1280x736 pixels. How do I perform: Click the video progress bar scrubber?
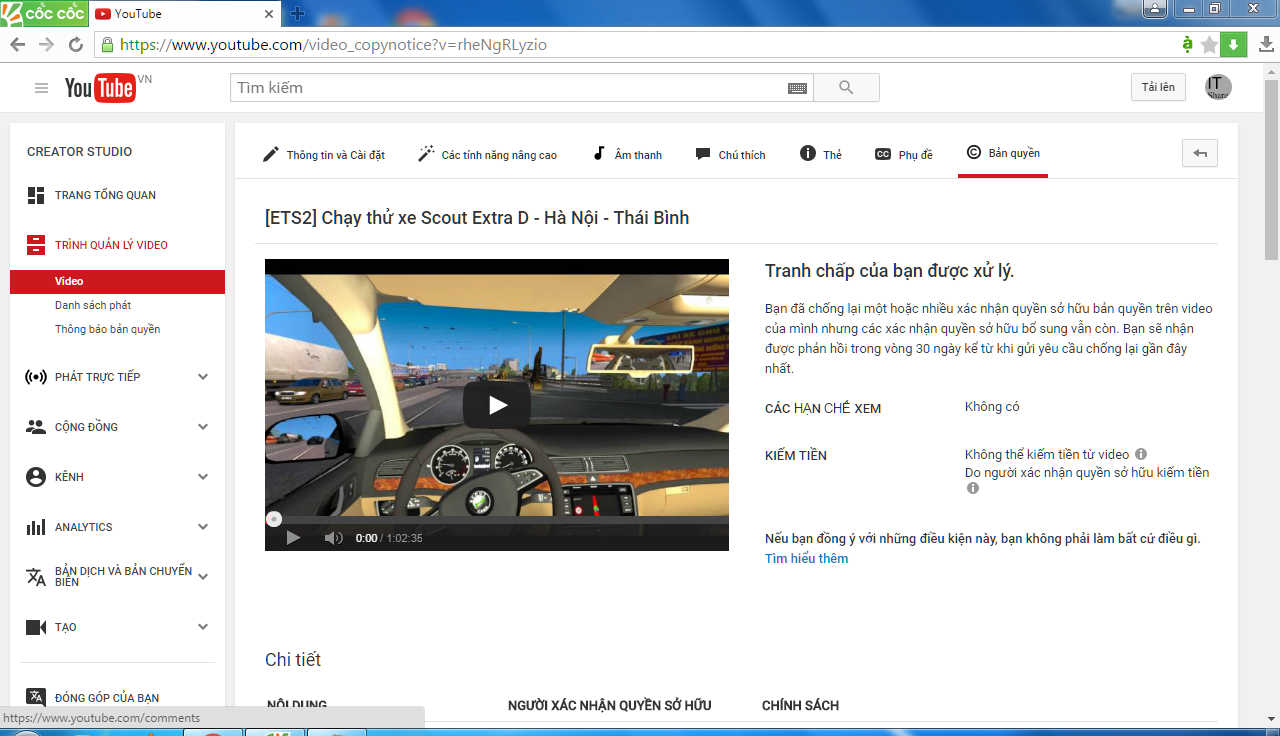[x=274, y=519]
